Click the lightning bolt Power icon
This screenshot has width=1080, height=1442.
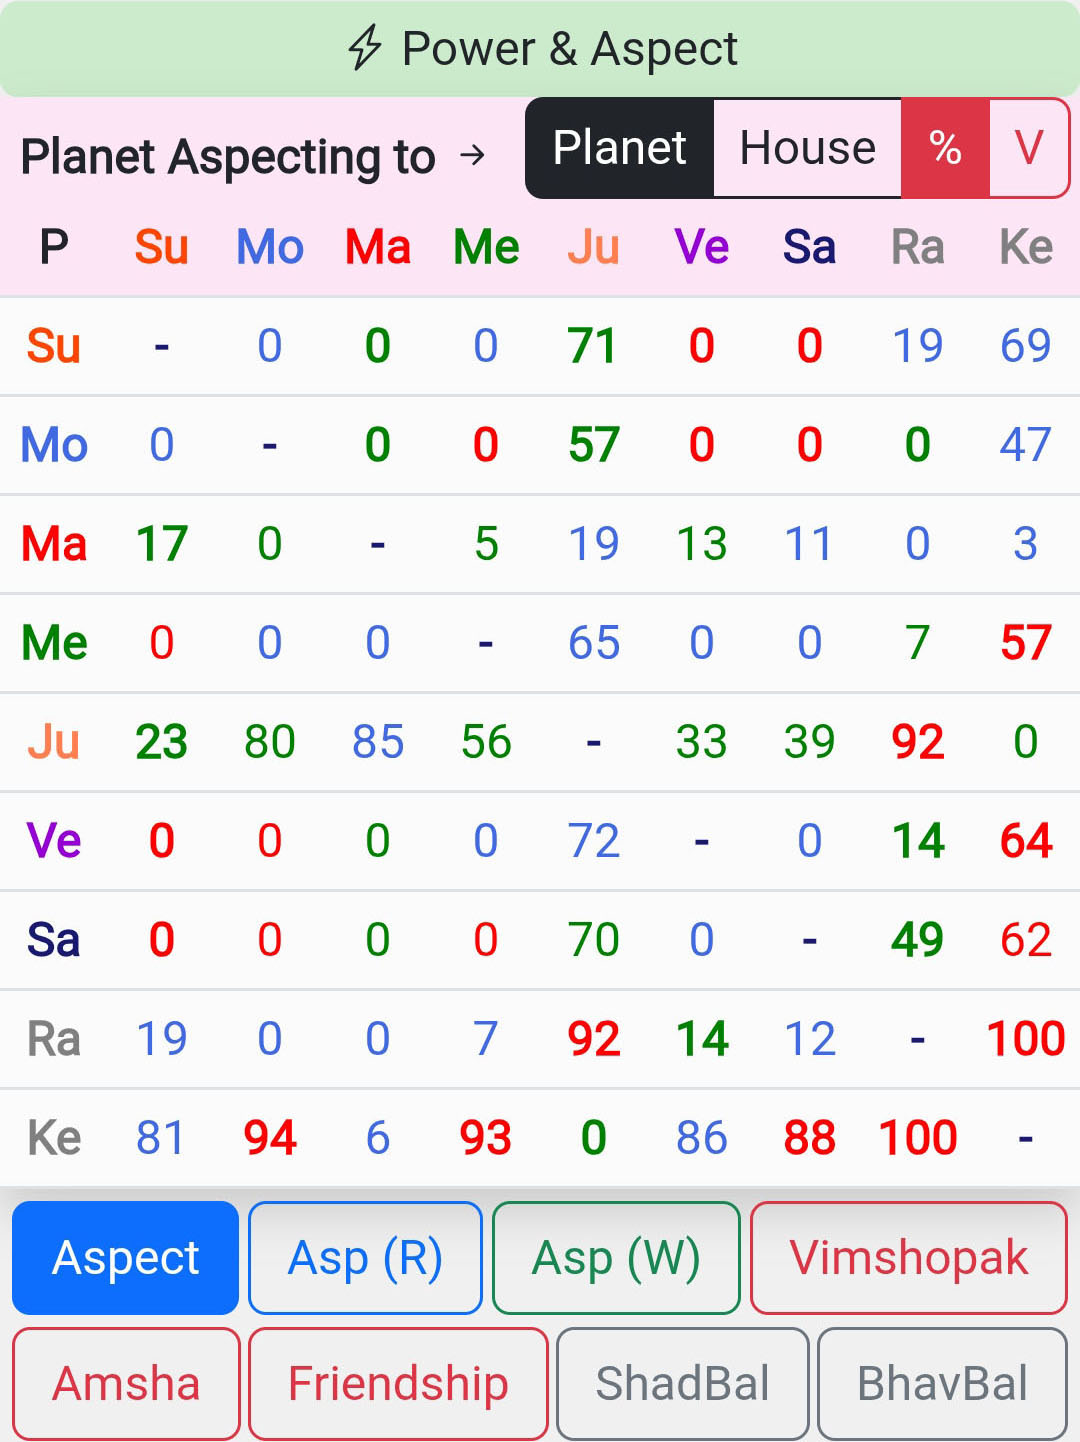(x=365, y=48)
